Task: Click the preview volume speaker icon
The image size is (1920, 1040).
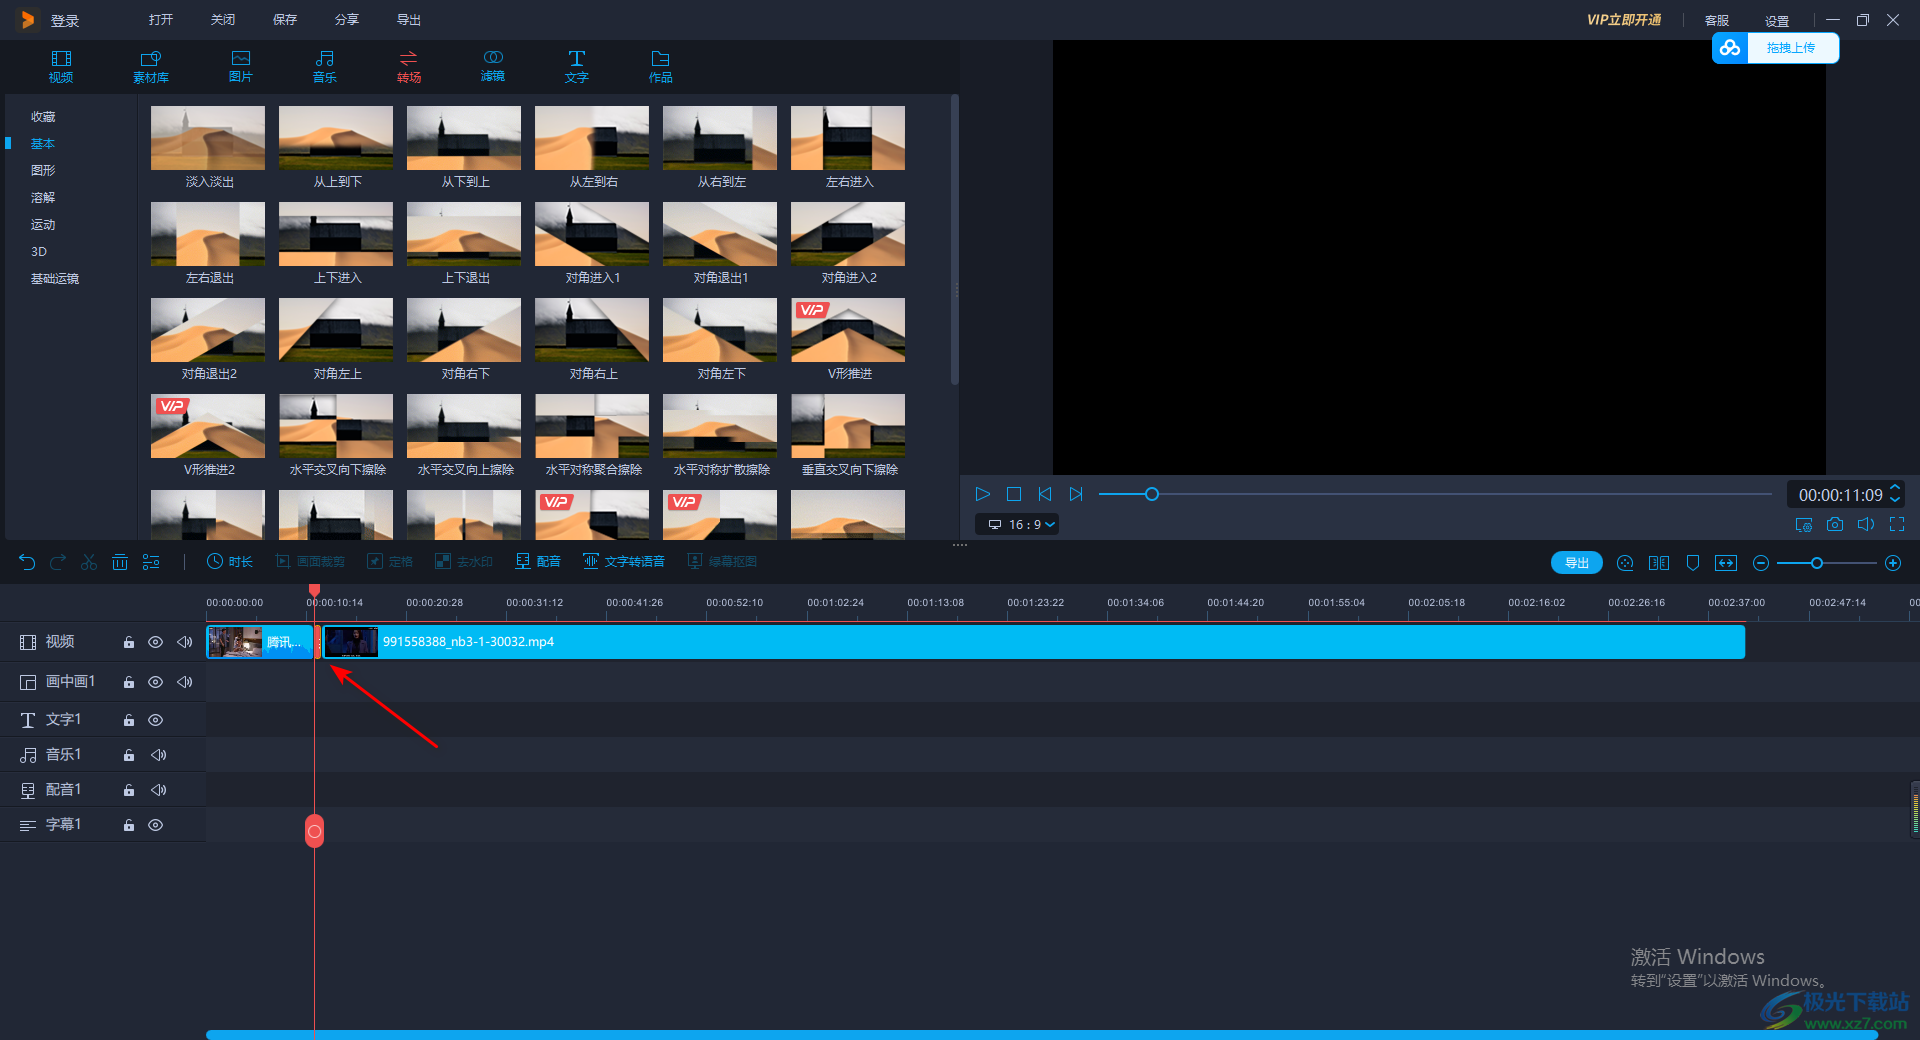Action: click(x=1866, y=524)
